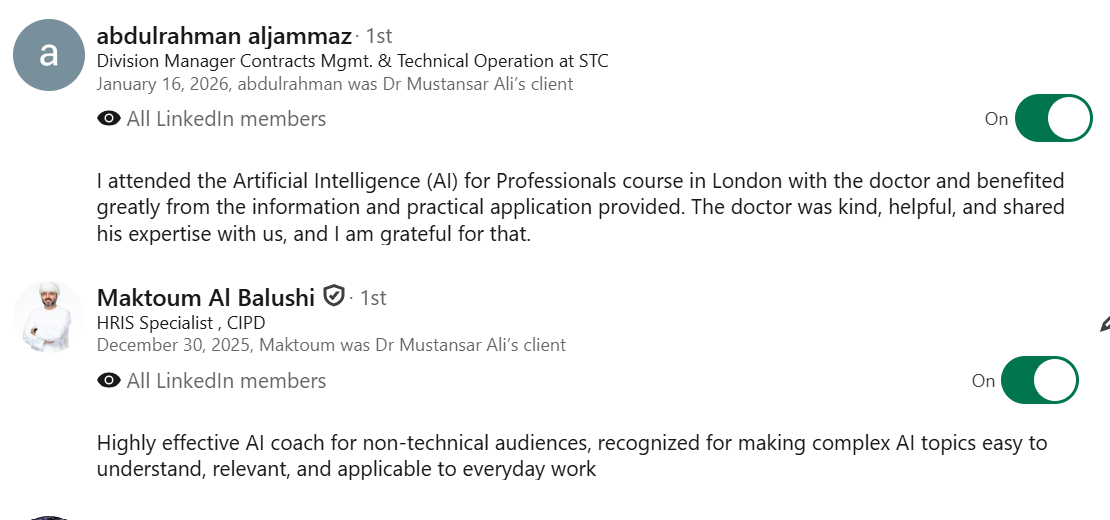Click the verification shield beside Maktoum's name
The height and width of the screenshot is (520, 1110).
click(x=334, y=296)
